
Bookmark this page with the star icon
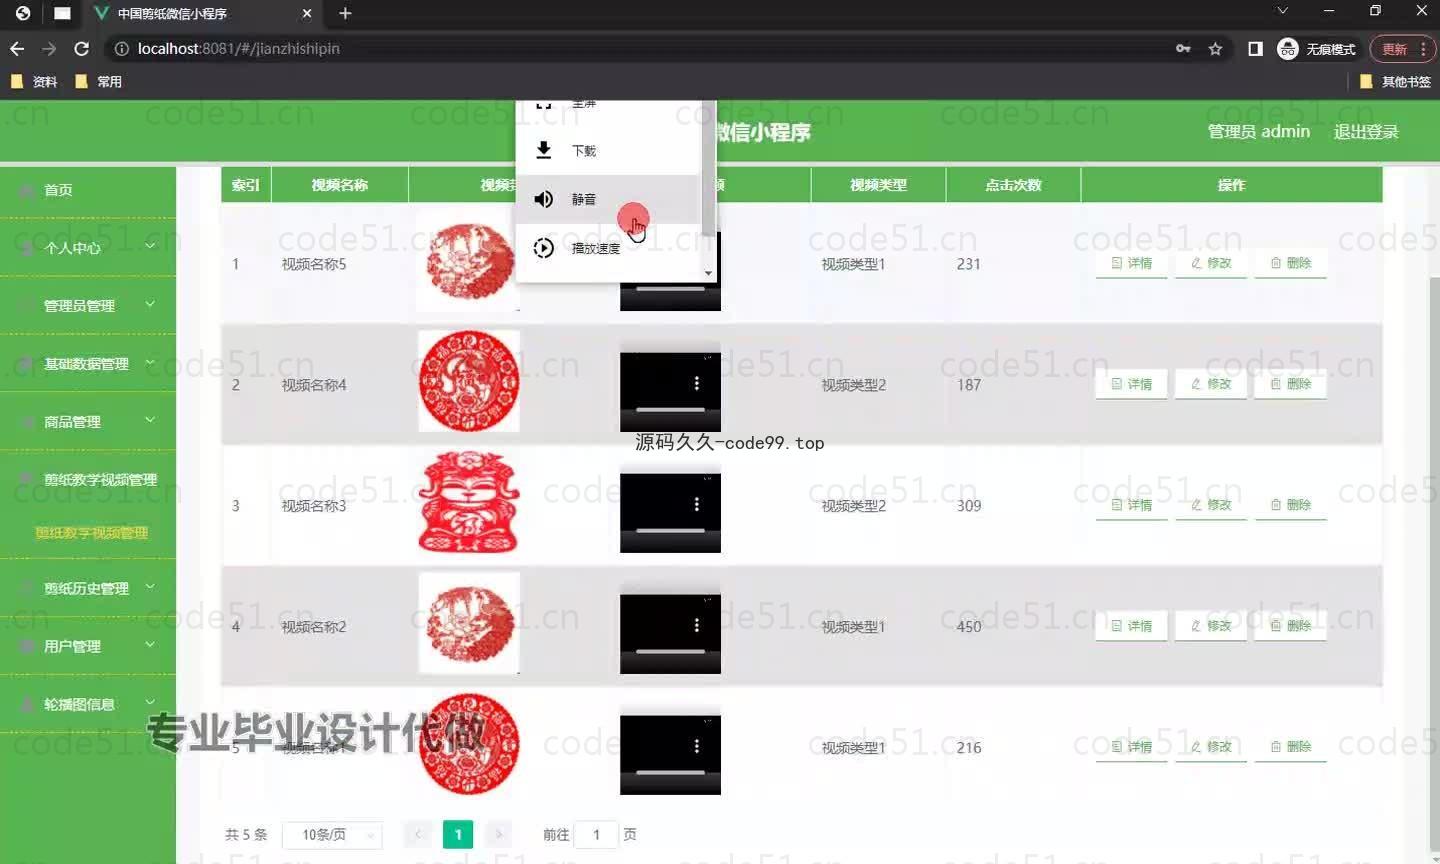tap(1215, 48)
